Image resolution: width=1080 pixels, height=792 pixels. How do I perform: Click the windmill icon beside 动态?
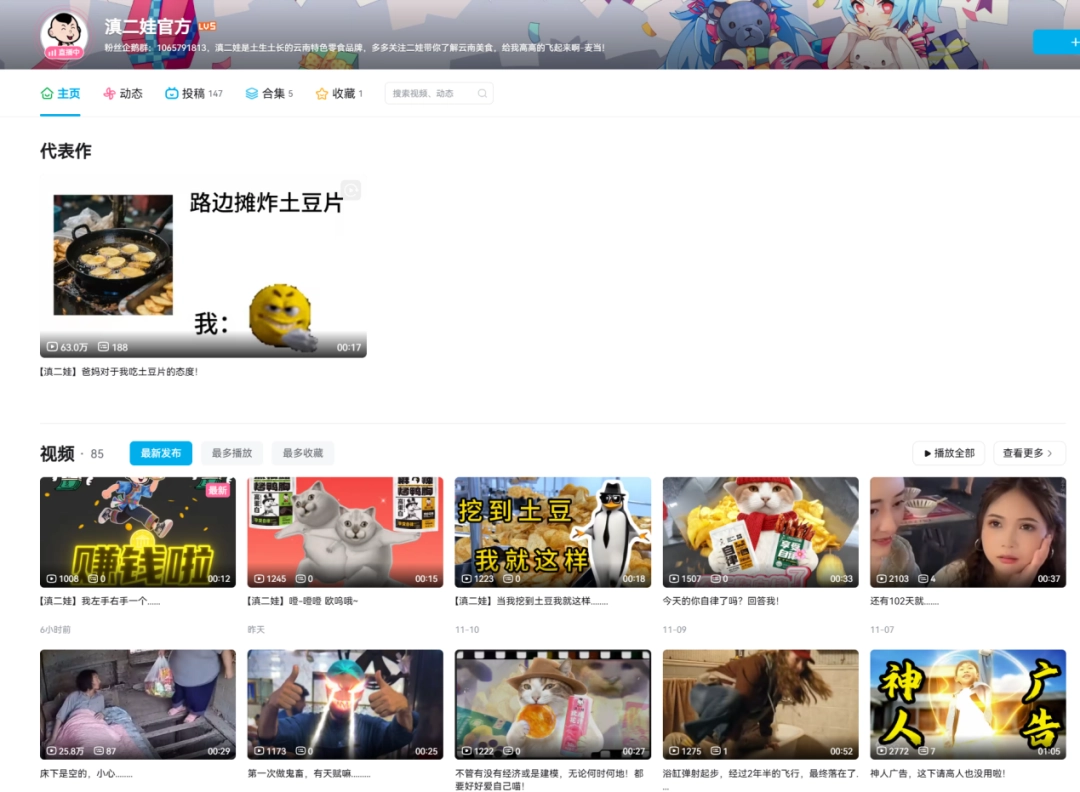pyautogui.click(x=107, y=92)
